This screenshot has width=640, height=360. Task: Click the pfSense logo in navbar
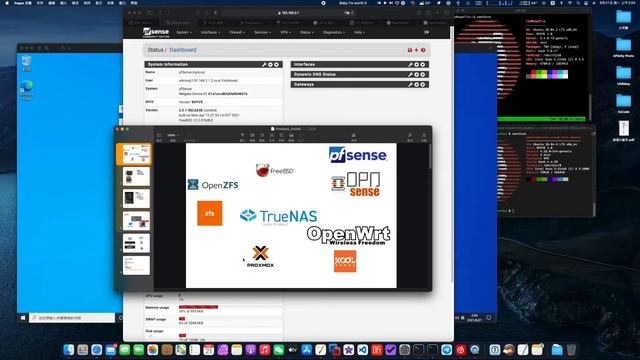(x=156, y=32)
